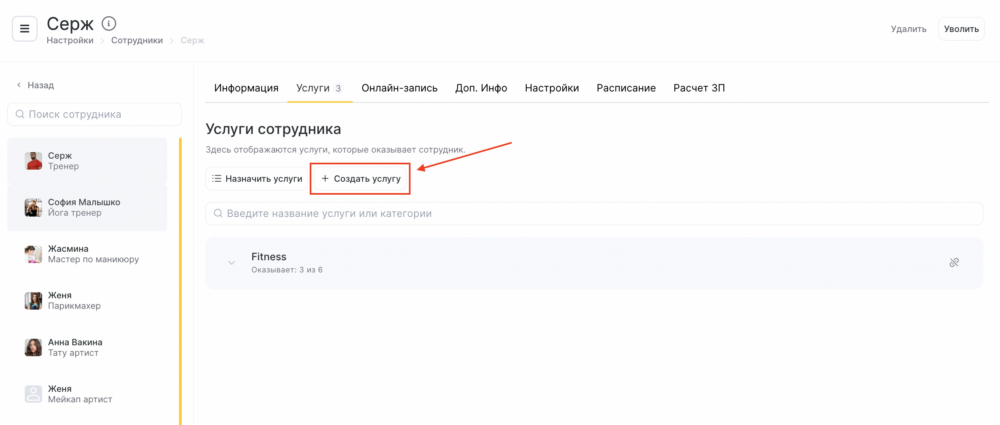
Task: Open the Расписание tab
Action: click(626, 88)
